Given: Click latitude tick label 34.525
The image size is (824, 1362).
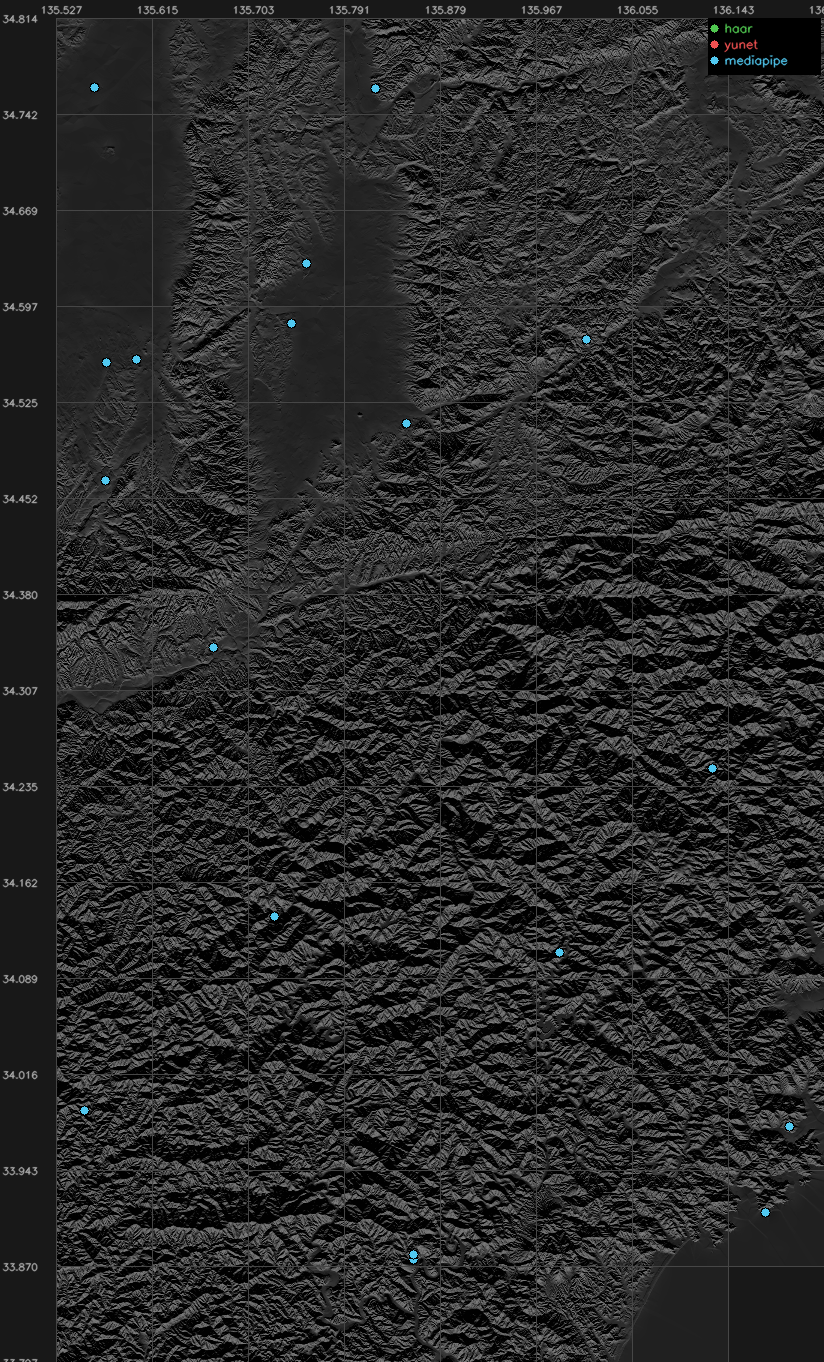Looking at the screenshot, I should click(x=19, y=403).
